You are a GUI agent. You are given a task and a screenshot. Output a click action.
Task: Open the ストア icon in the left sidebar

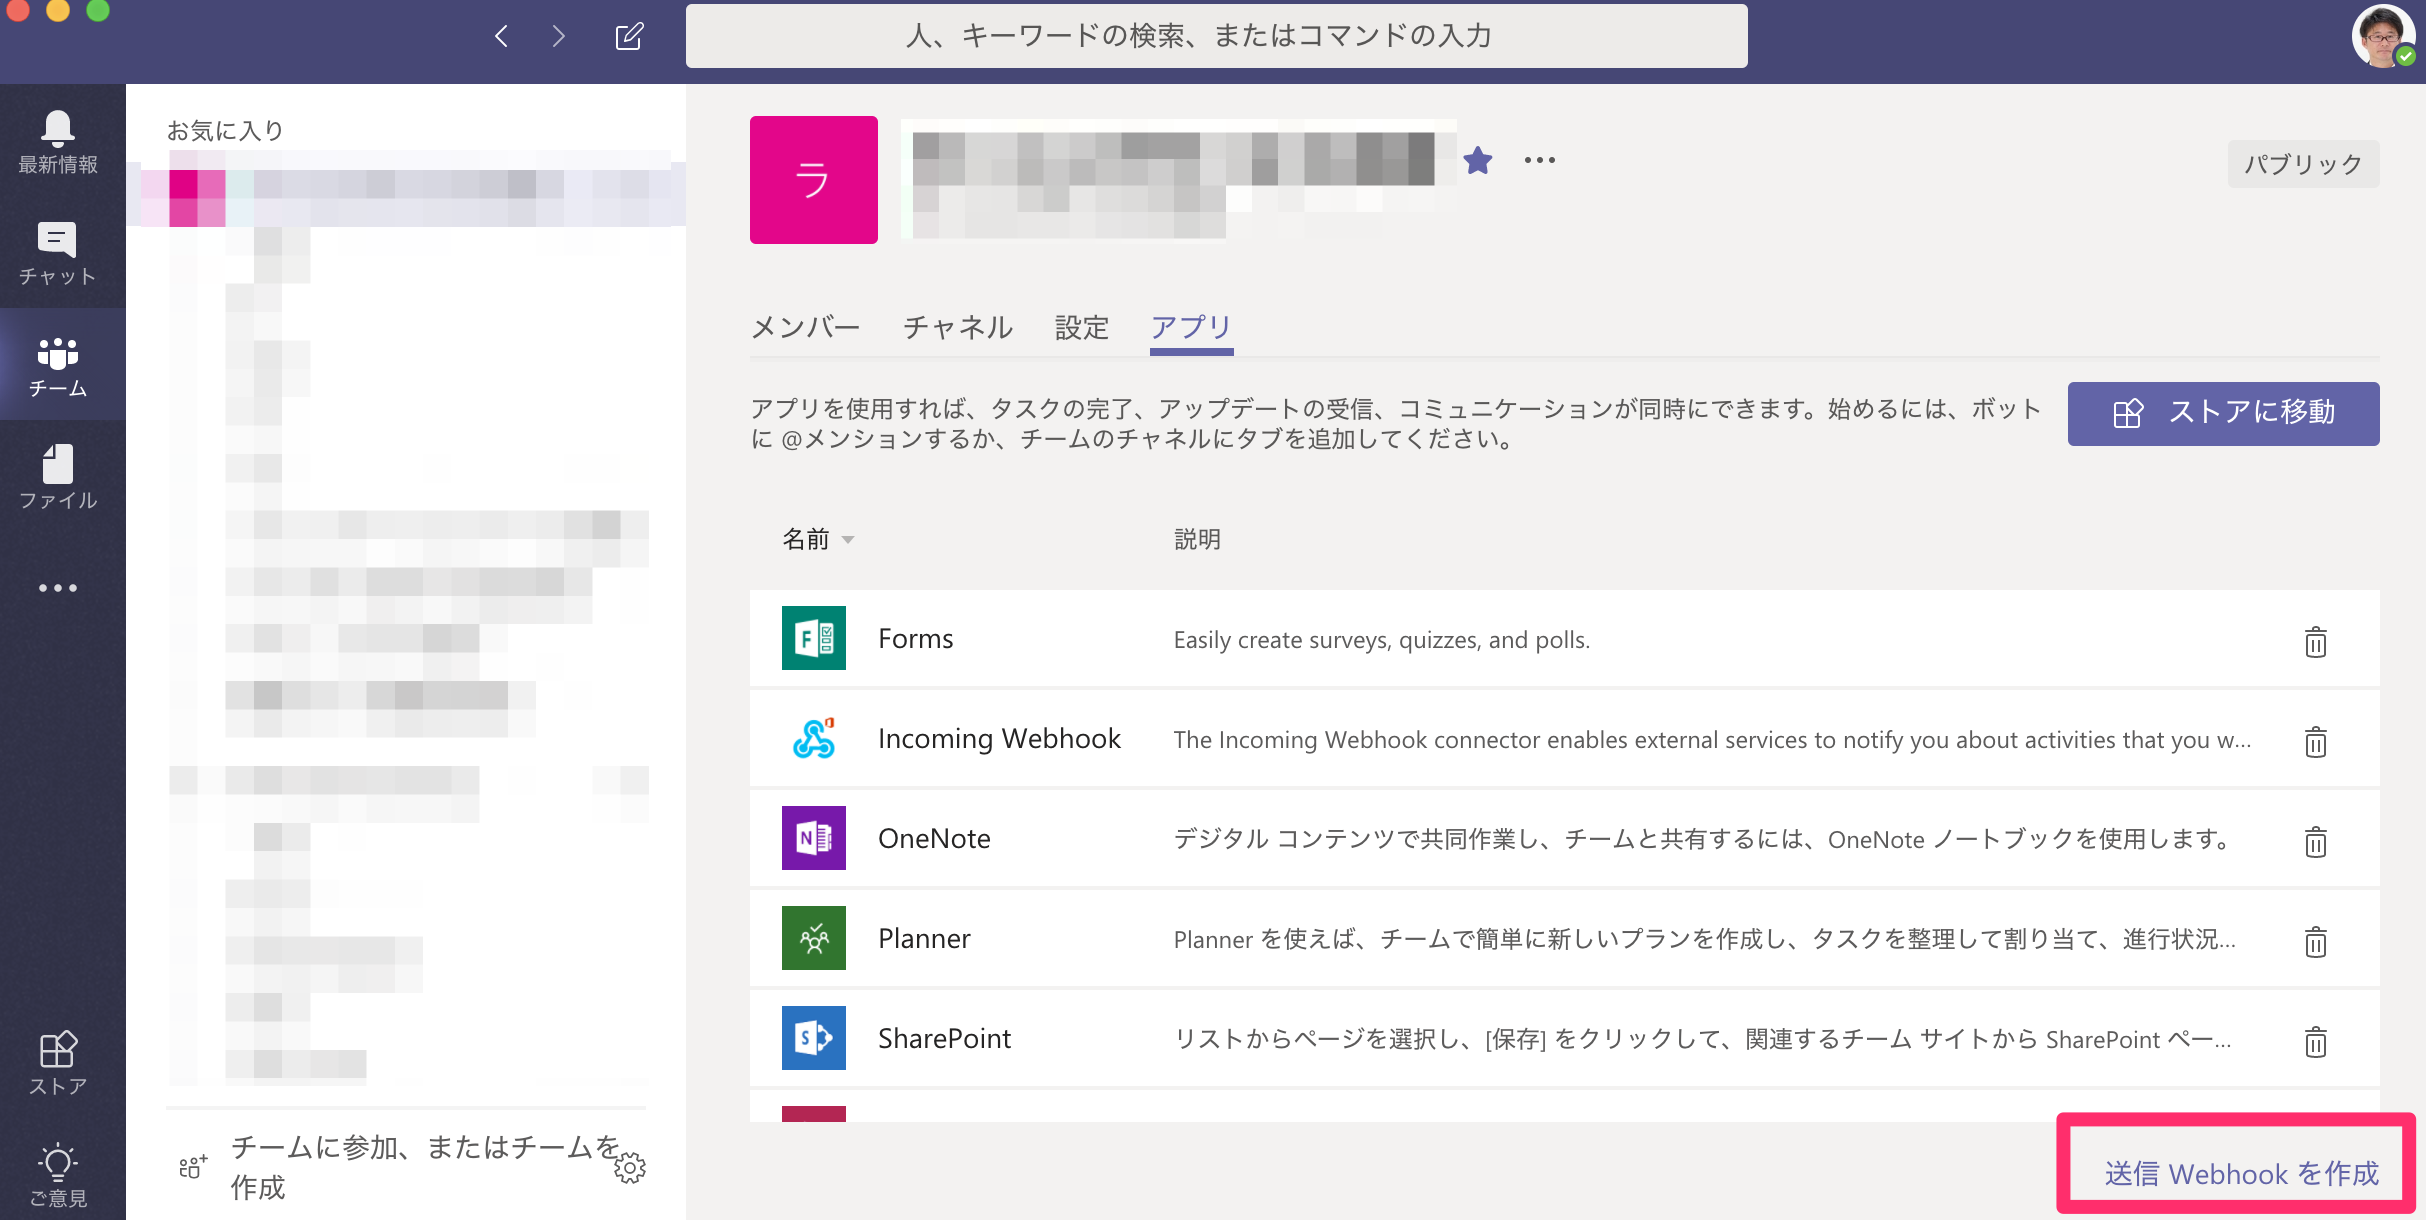pyautogui.click(x=58, y=1050)
